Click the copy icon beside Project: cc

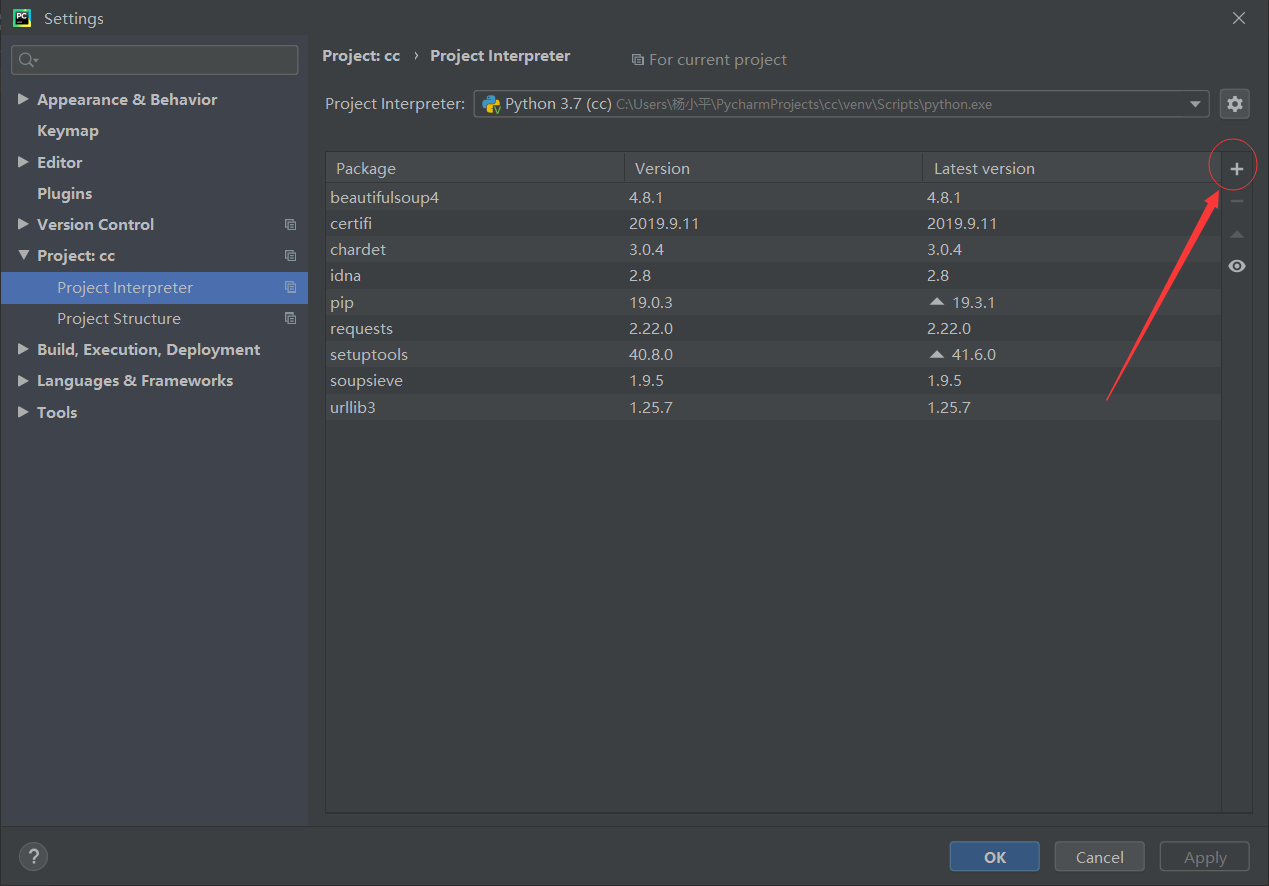290,256
